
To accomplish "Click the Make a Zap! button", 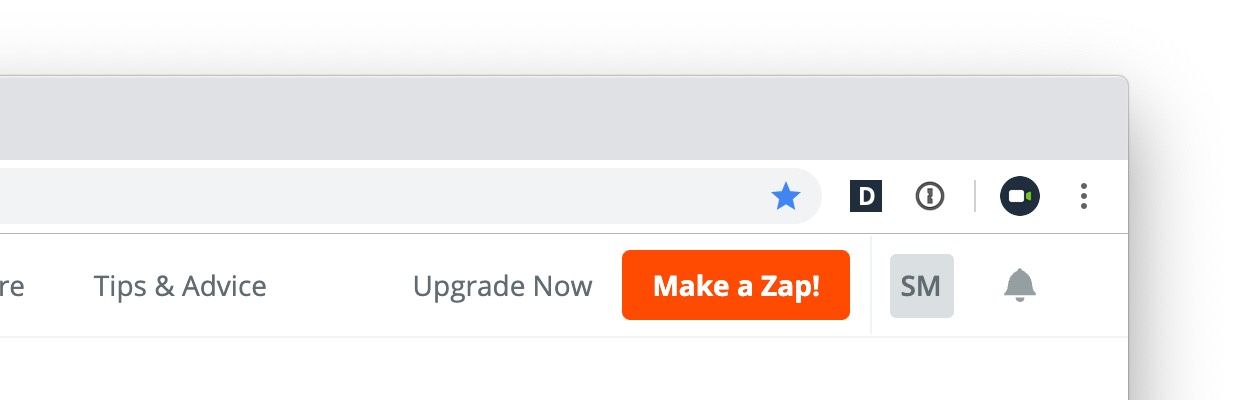I will pyautogui.click(x=736, y=285).
